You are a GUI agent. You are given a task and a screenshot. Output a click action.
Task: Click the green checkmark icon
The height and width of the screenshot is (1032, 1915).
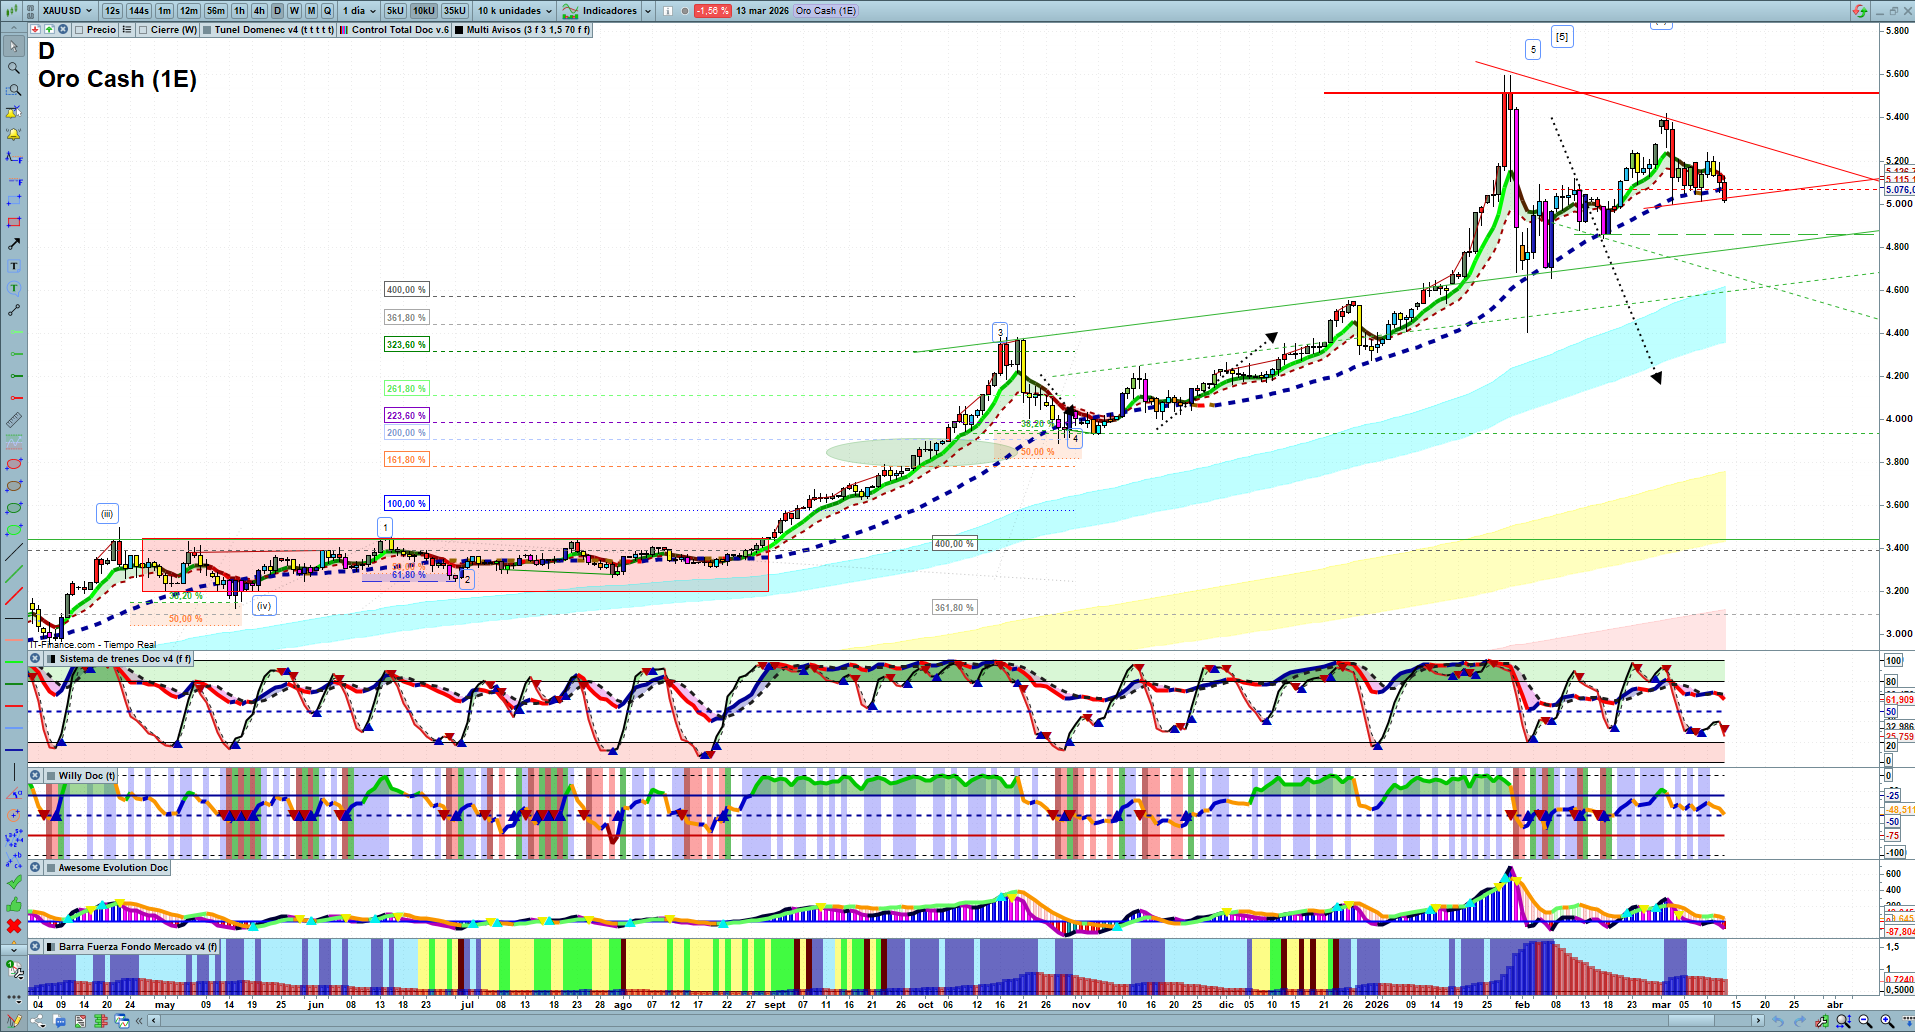(x=14, y=882)
